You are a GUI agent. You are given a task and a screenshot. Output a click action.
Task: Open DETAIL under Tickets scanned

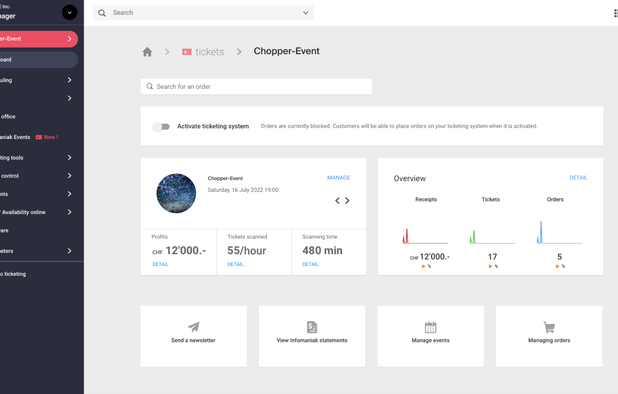tap(235, 264)
